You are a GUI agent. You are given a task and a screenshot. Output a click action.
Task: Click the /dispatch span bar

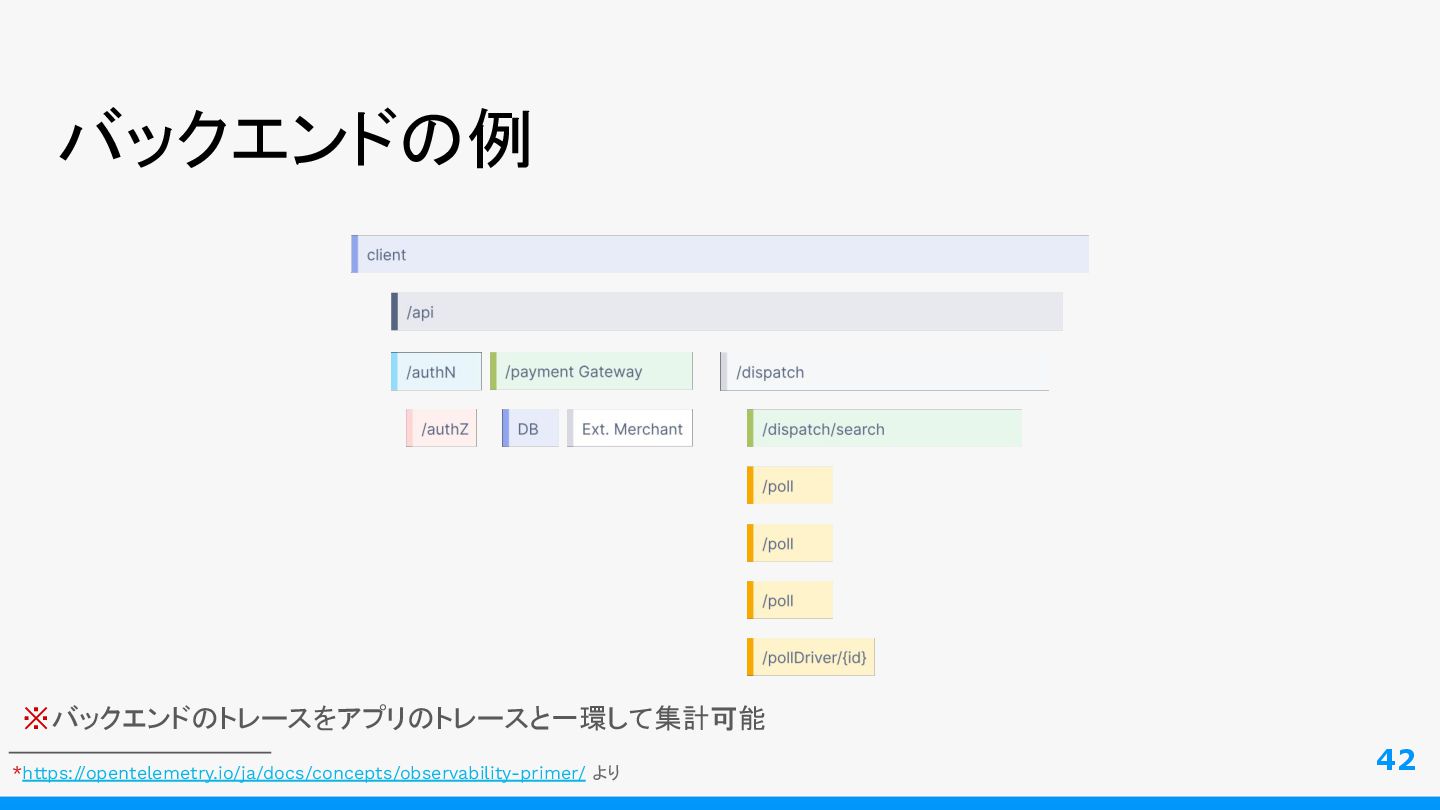884,371
